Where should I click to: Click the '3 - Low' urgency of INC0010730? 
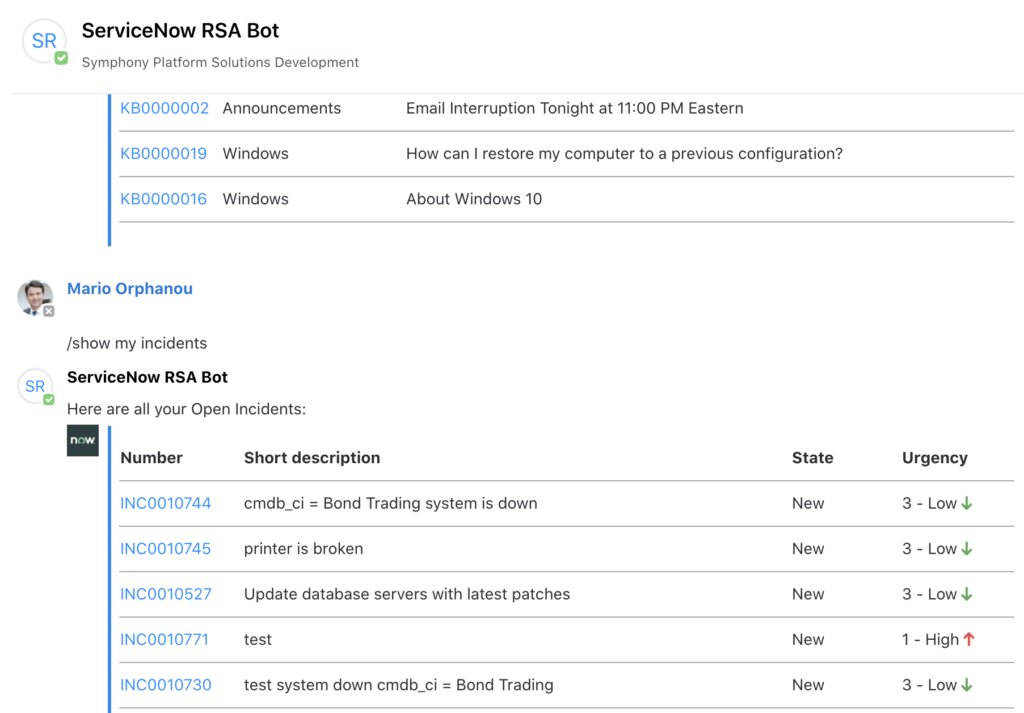click(937, 685)
